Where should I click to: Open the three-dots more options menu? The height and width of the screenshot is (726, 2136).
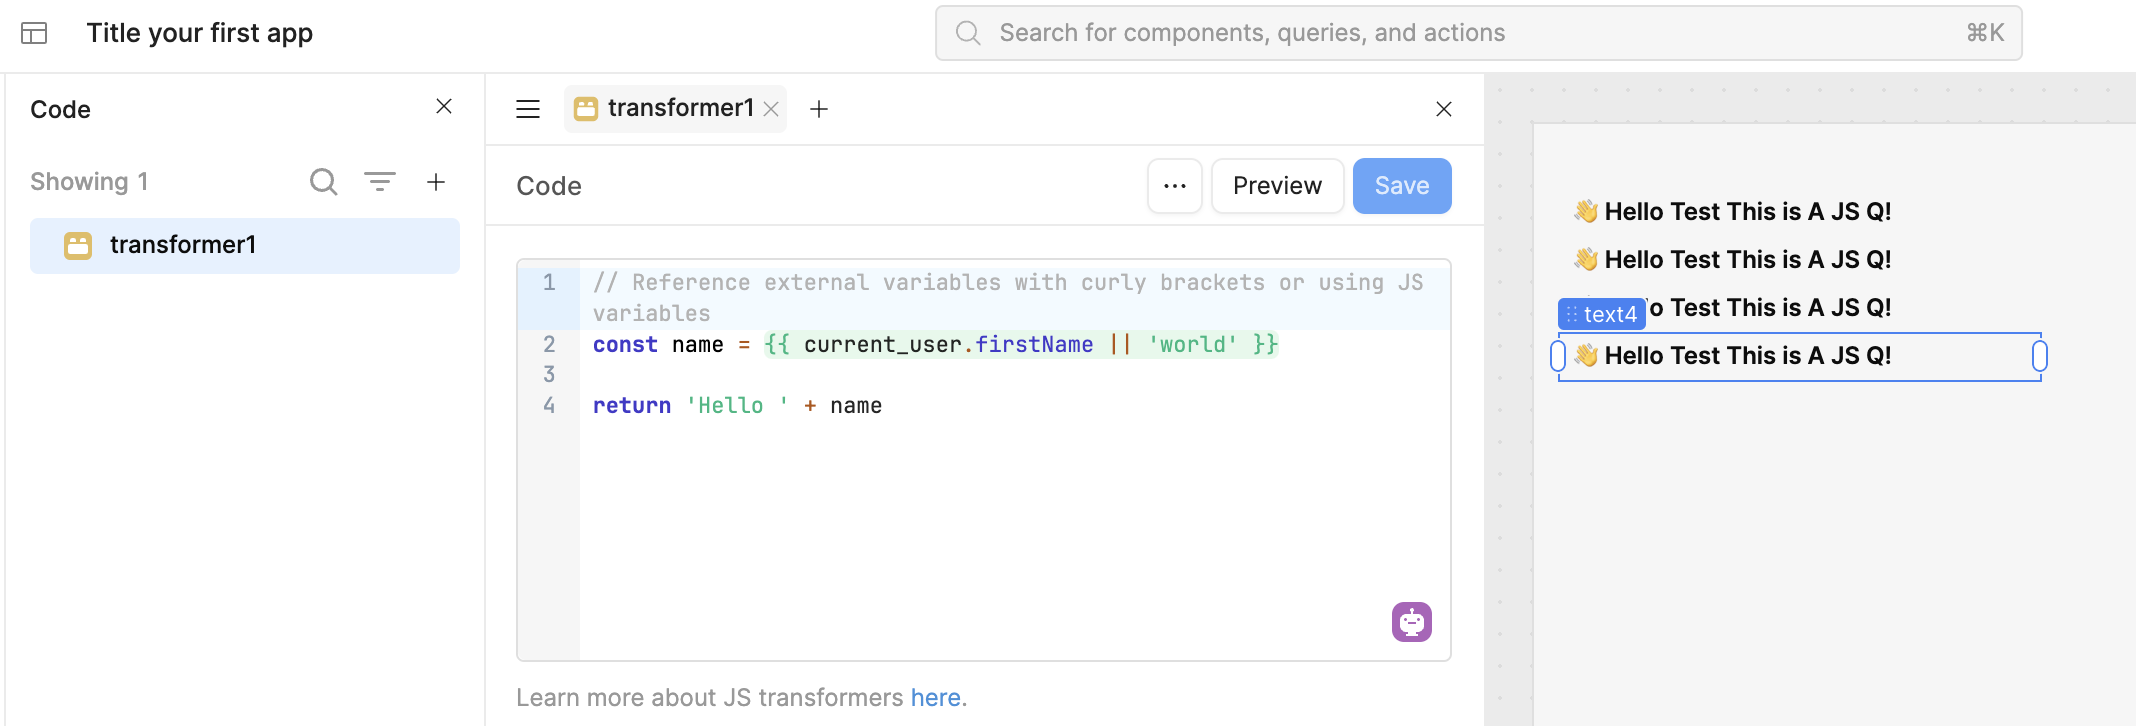tap(1175, 186)
